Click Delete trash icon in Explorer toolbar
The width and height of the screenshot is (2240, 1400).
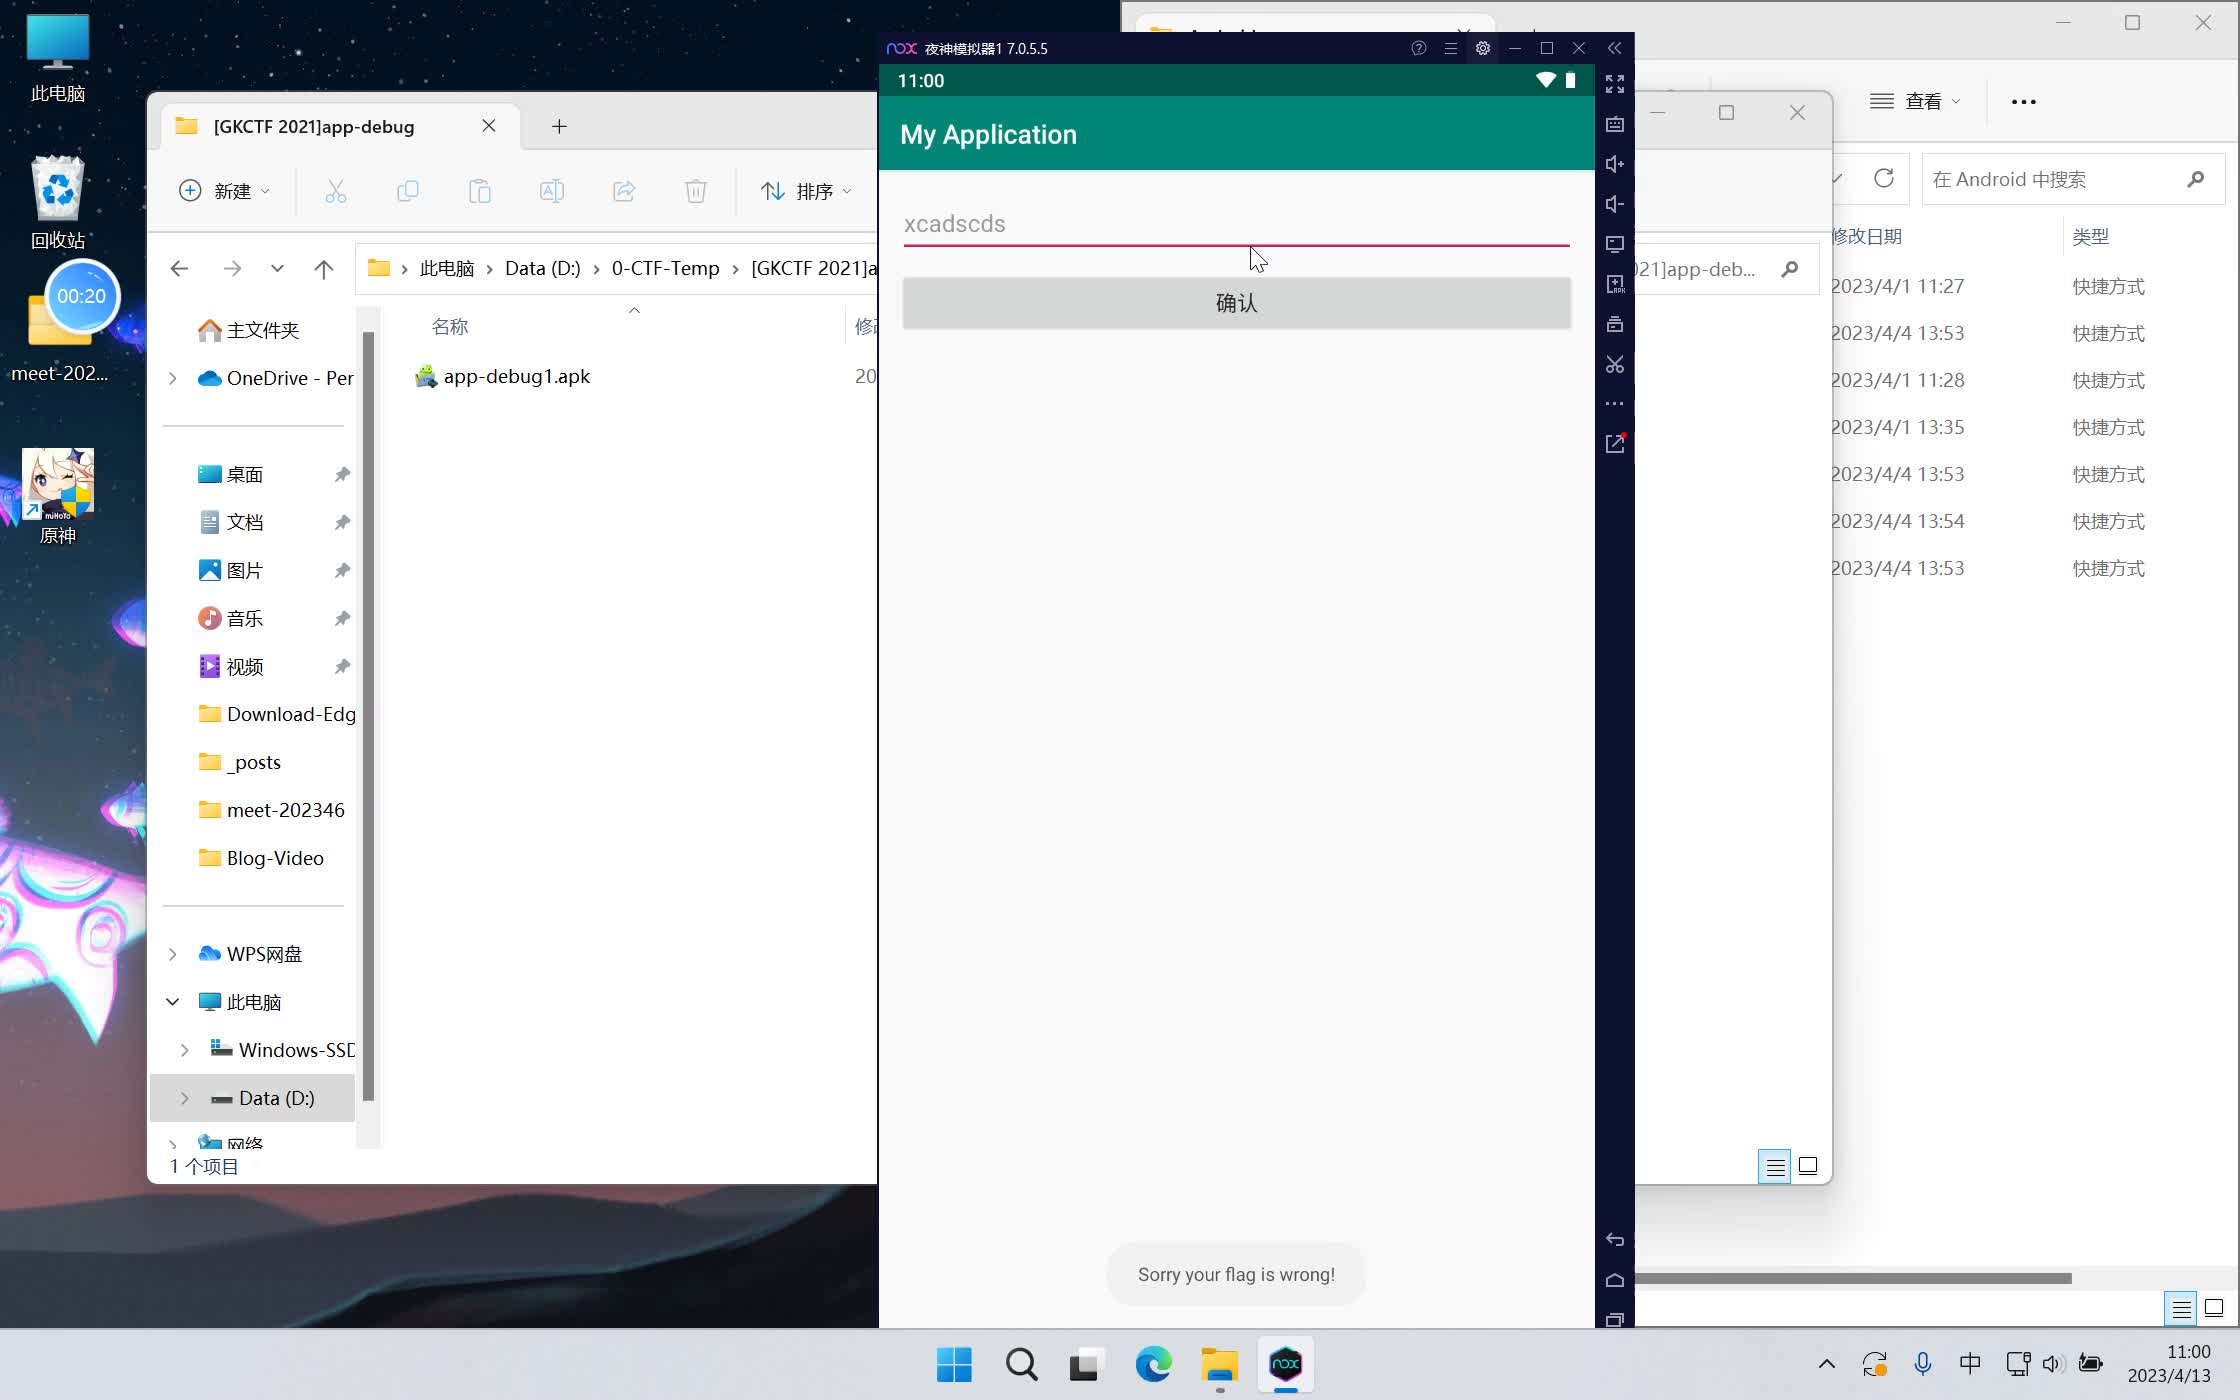coord(696,191)
